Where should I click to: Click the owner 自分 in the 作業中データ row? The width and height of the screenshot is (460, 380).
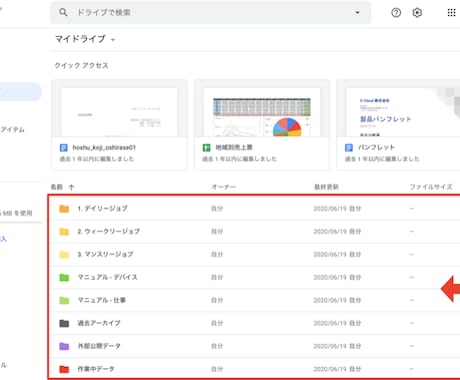click(x=217, y=369)
